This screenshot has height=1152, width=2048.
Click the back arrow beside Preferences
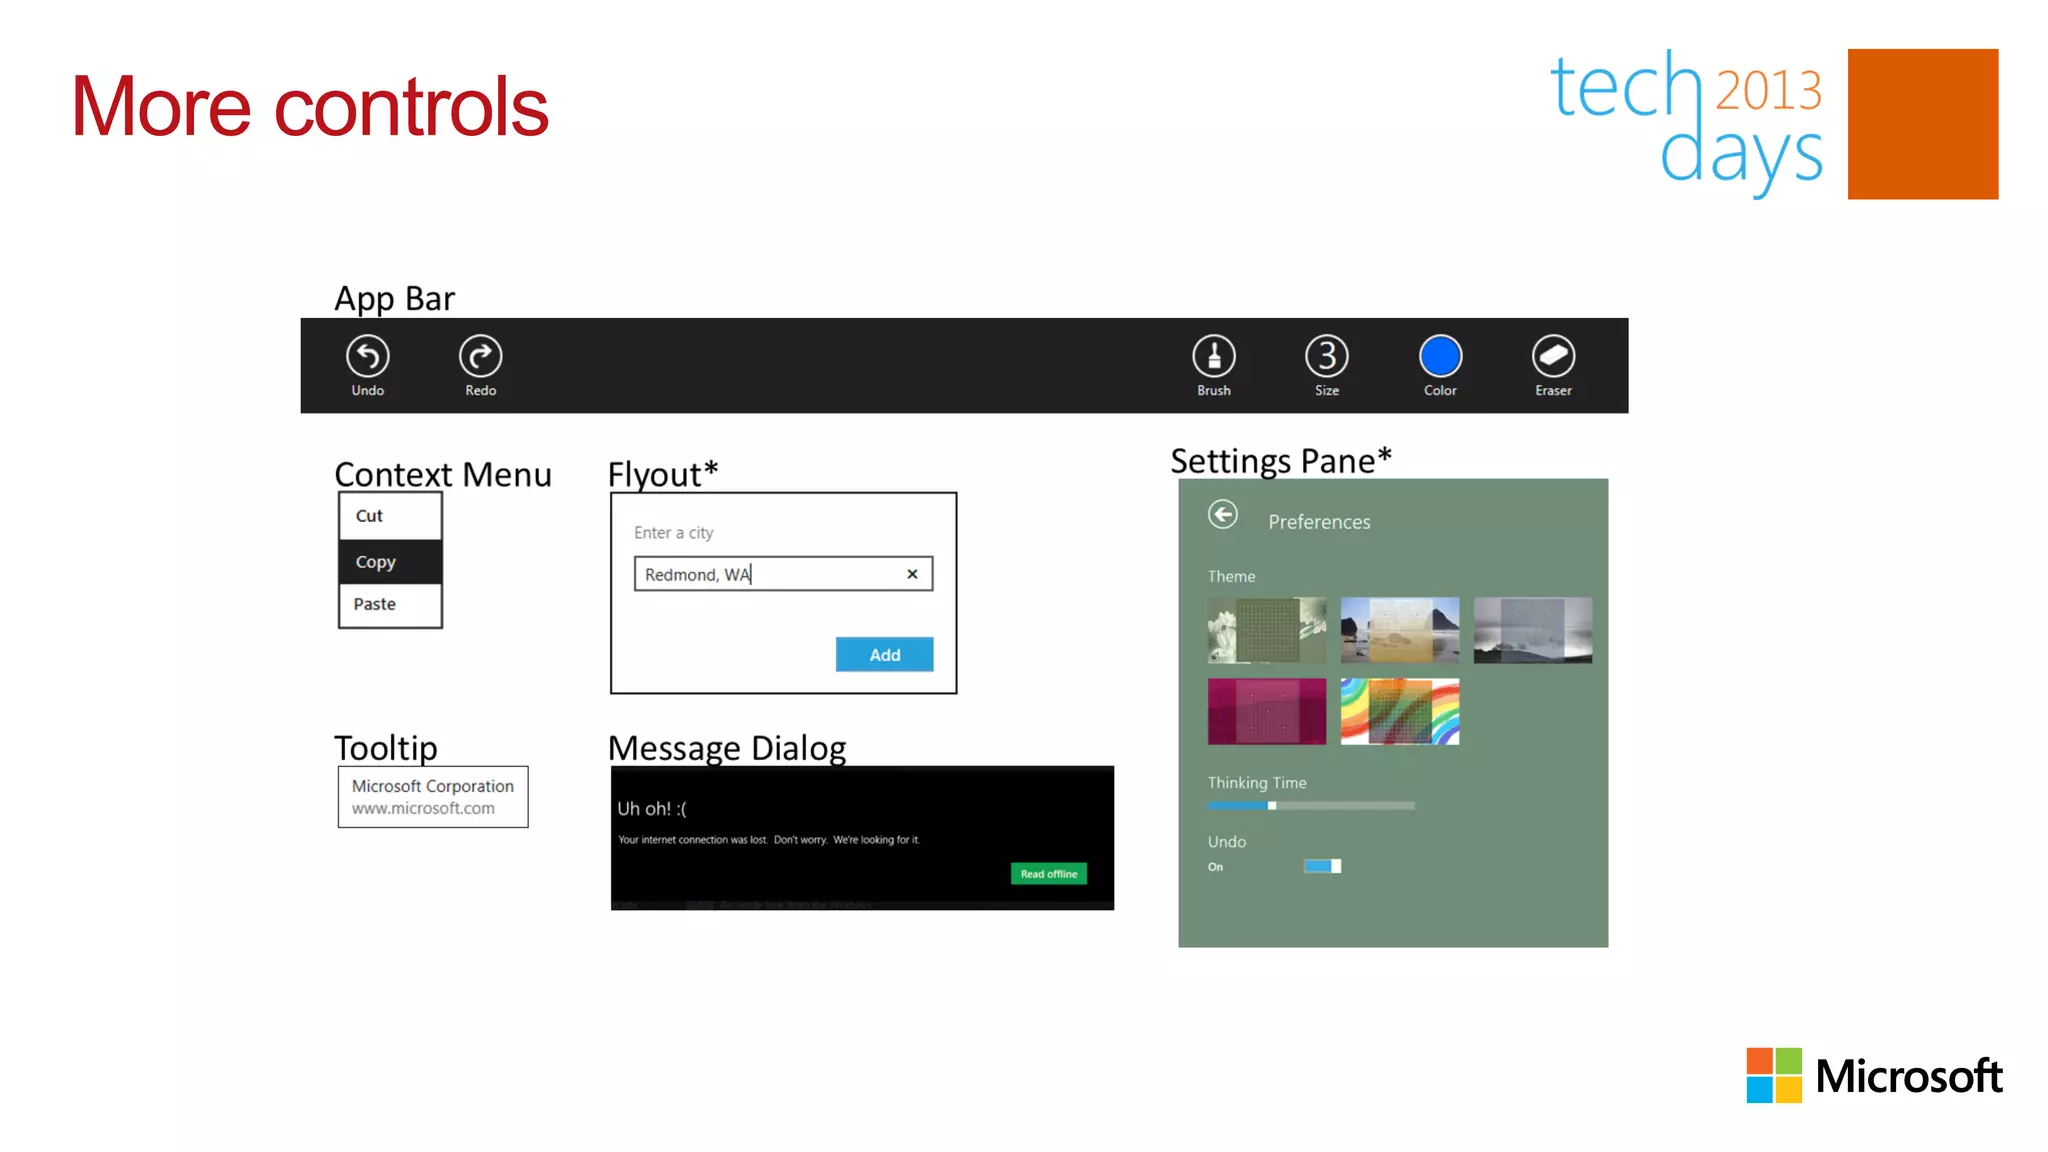pyautogui.click(x=1222, y=514)
